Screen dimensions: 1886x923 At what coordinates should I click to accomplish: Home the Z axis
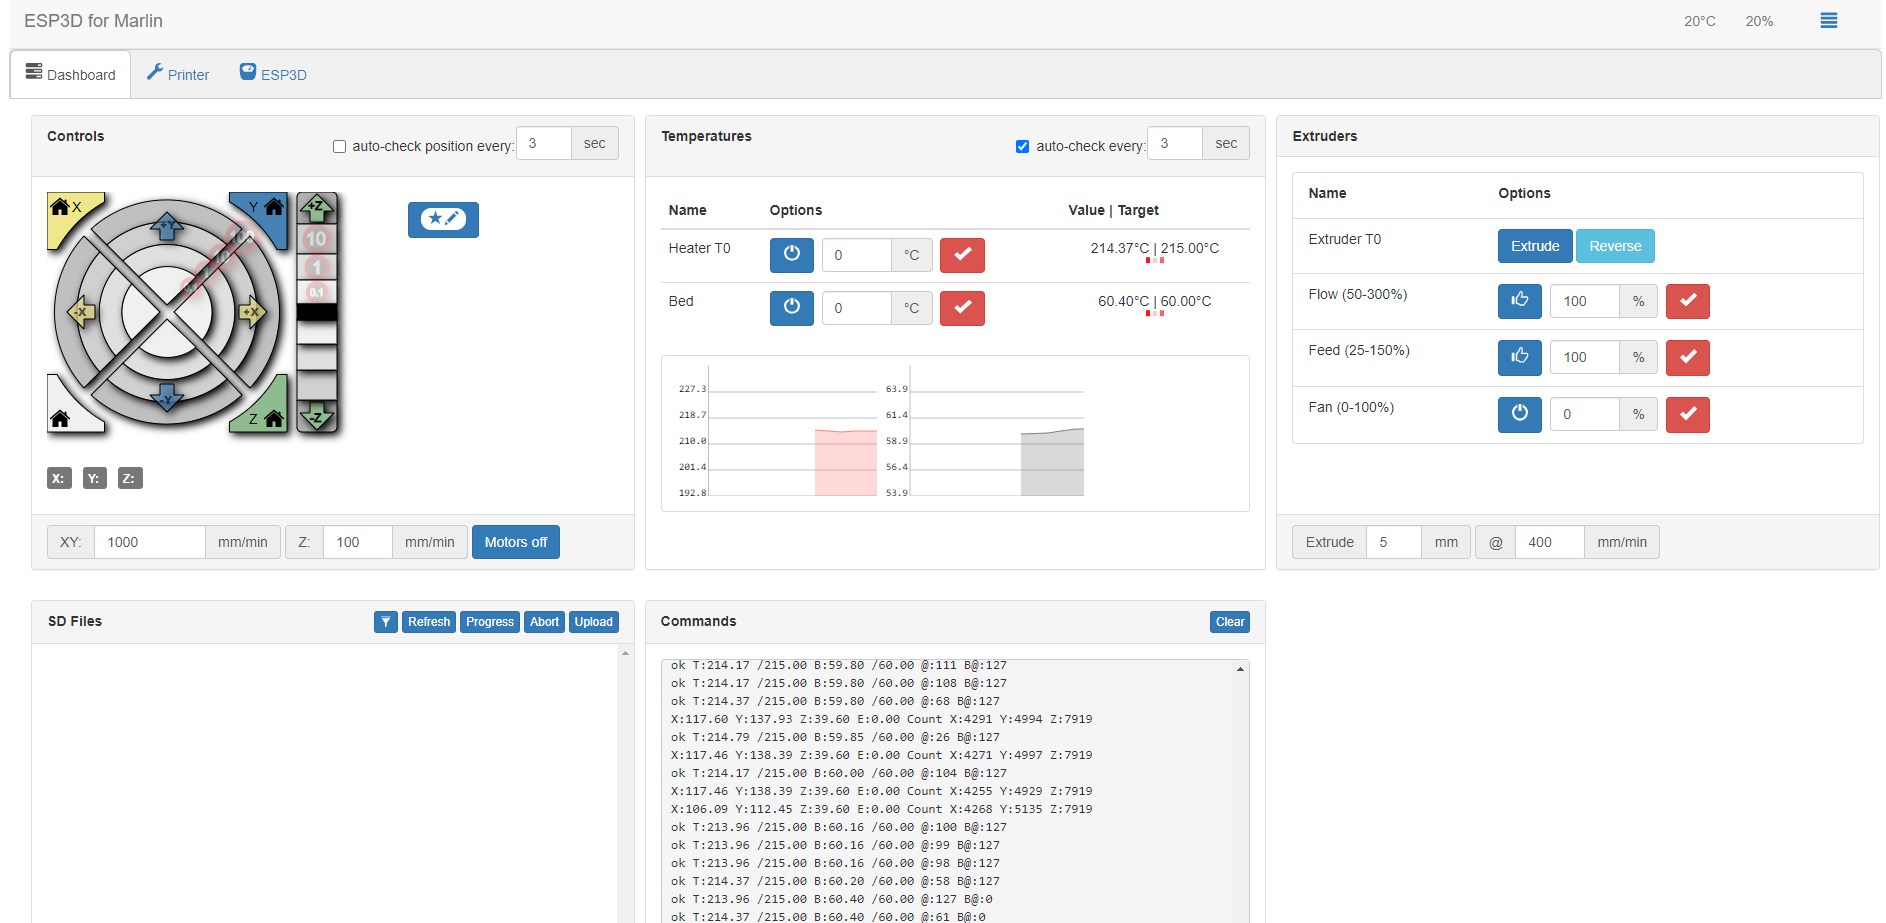[265, 410]
